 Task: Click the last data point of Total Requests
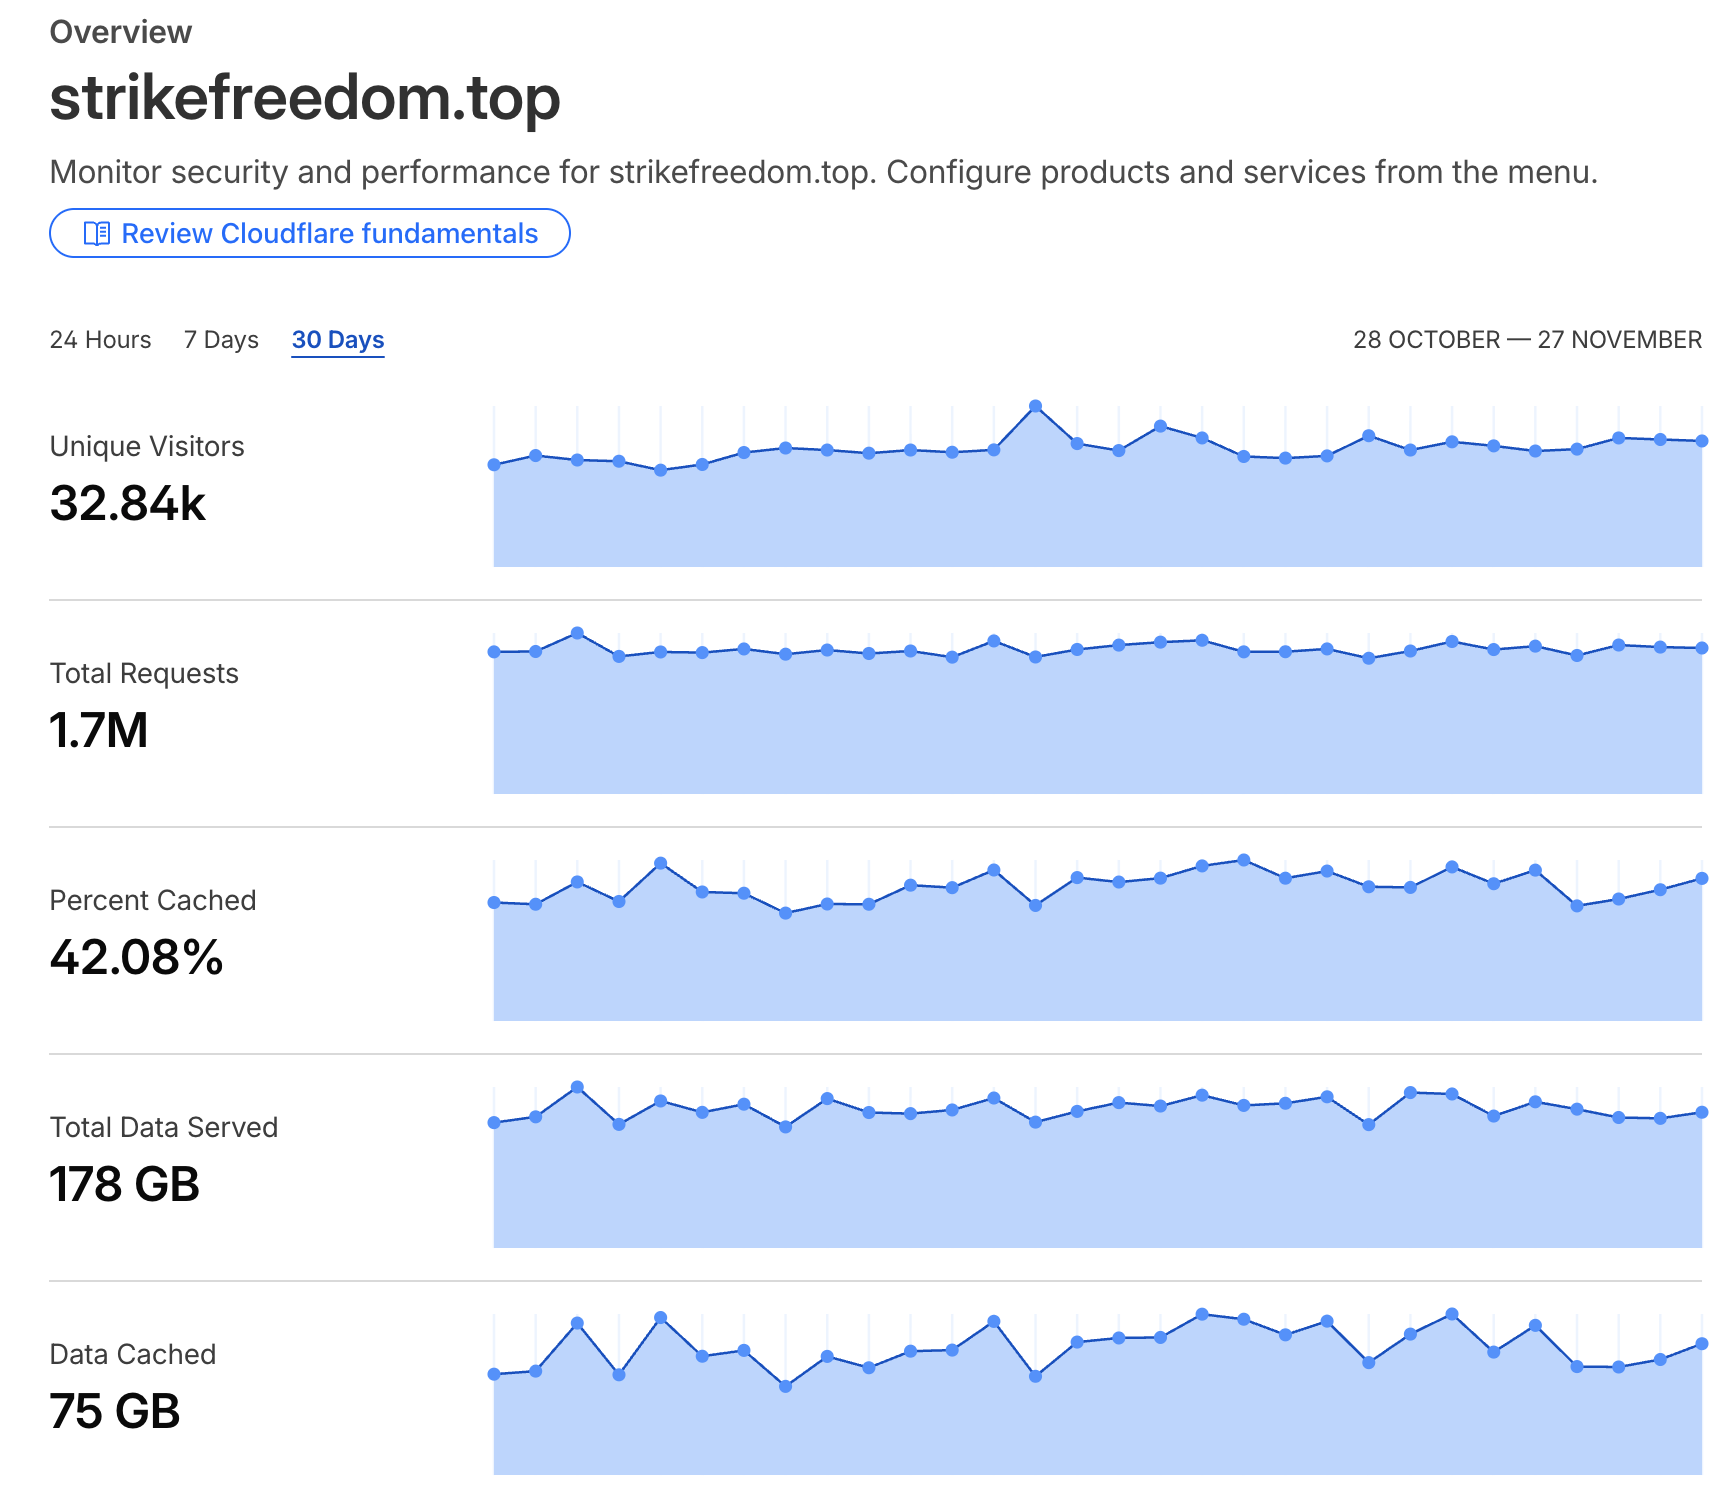coord(1702,648)
